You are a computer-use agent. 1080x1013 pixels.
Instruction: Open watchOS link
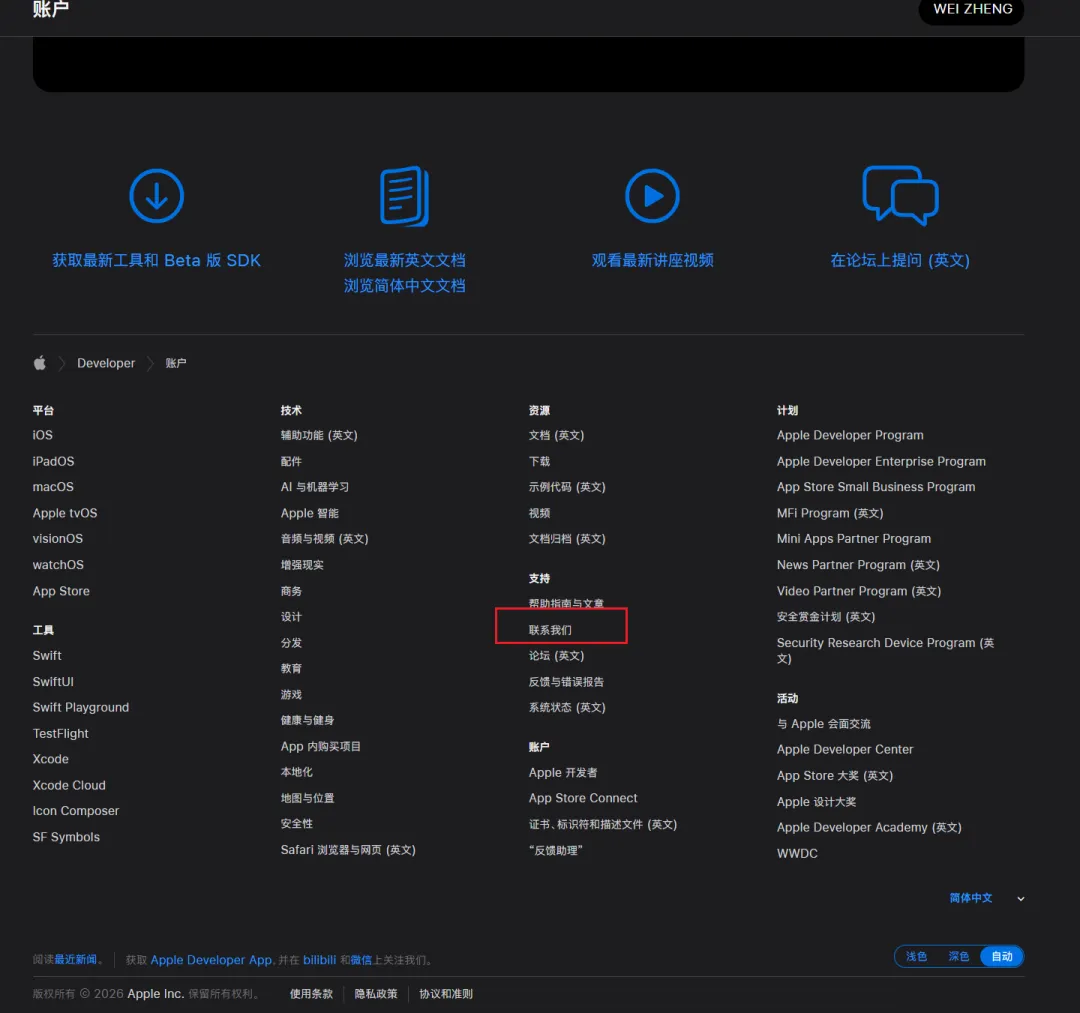(58, 565)
